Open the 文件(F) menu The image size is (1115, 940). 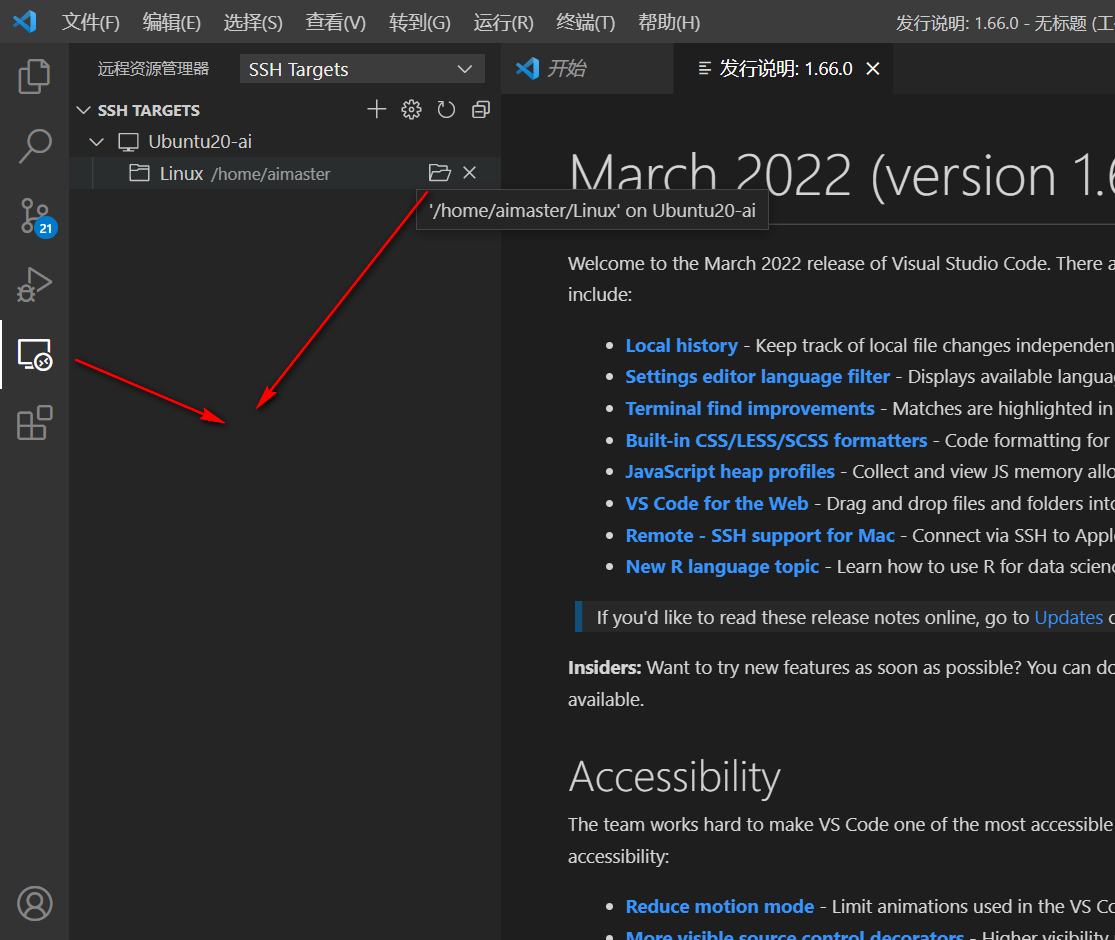click(x=90, y=23)
